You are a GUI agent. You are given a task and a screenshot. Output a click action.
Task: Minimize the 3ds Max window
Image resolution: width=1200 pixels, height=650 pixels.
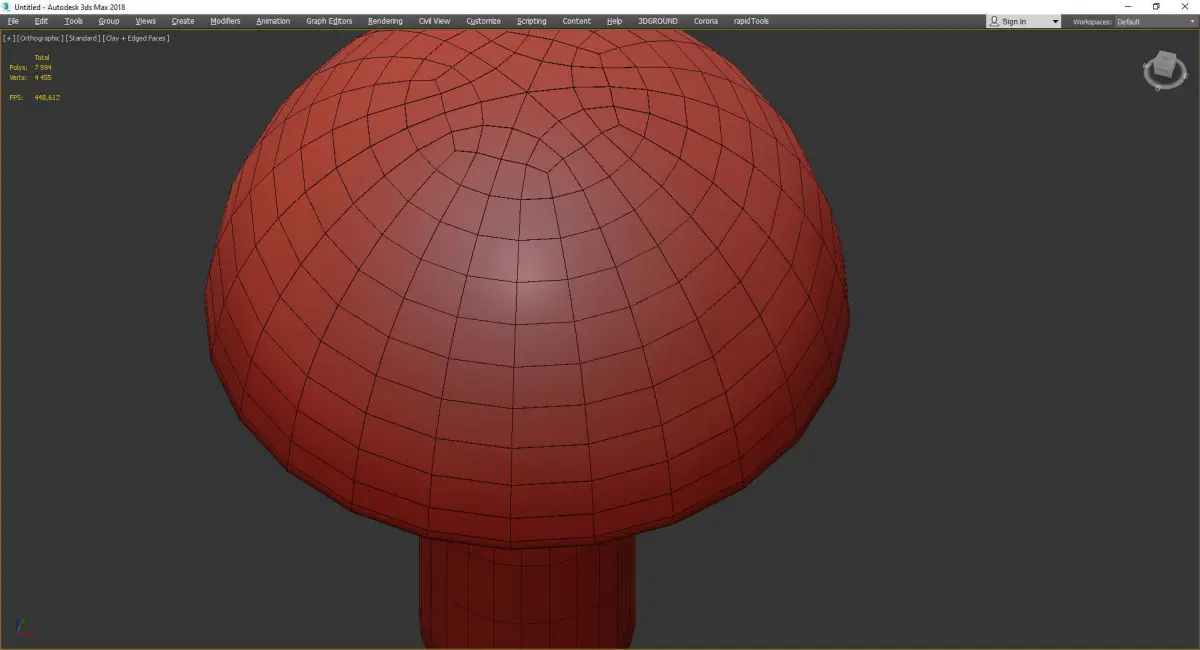(x=1128, y=7)
